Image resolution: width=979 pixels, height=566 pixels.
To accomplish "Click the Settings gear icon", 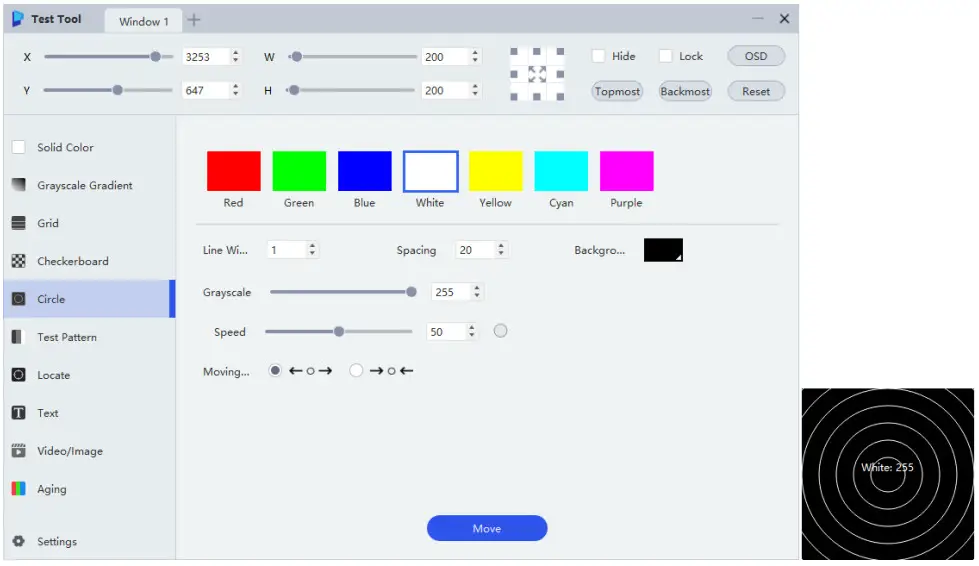I will pyautogui.click(x=19, y=541).
